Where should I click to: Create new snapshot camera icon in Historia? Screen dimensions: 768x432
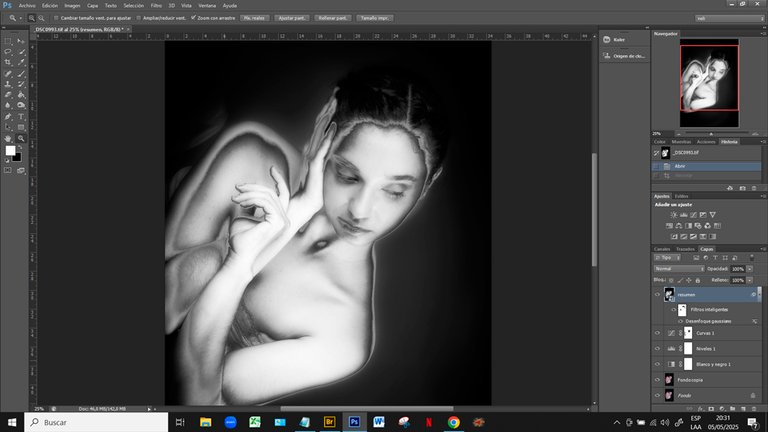(x=743, y=188)
